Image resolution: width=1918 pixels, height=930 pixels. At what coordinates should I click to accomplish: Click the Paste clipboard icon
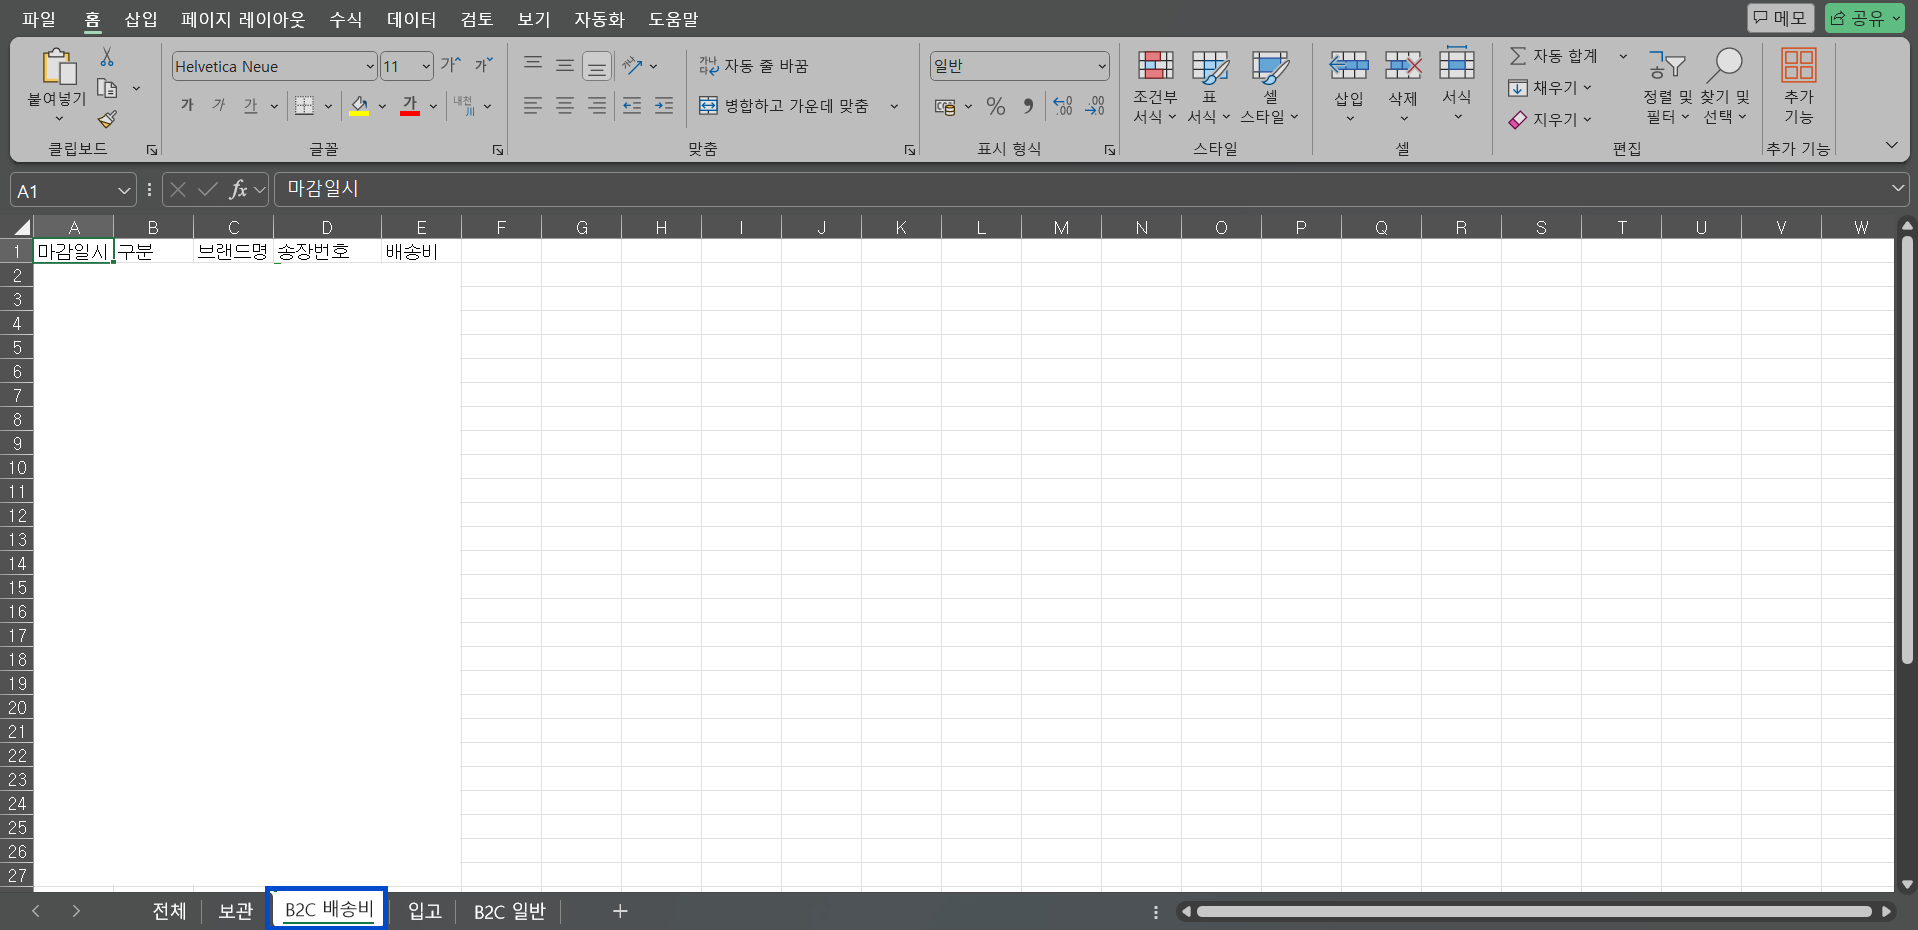click(x=58, y=66)
